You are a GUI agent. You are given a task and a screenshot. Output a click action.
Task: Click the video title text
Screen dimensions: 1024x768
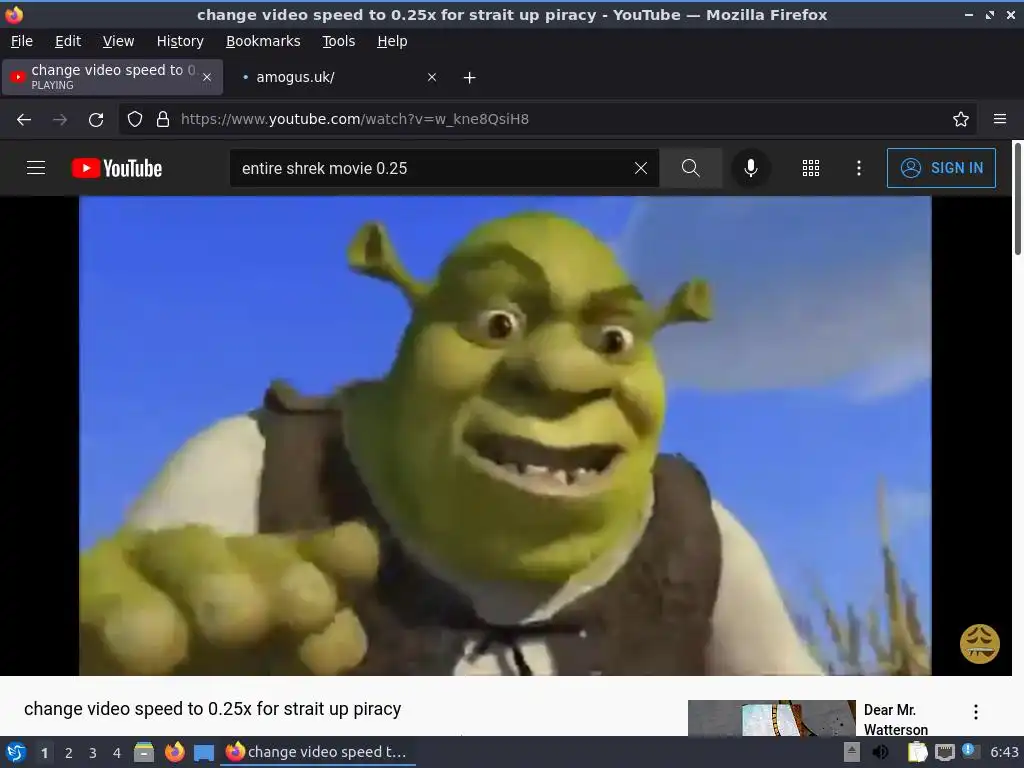click(x=213, y=709)
